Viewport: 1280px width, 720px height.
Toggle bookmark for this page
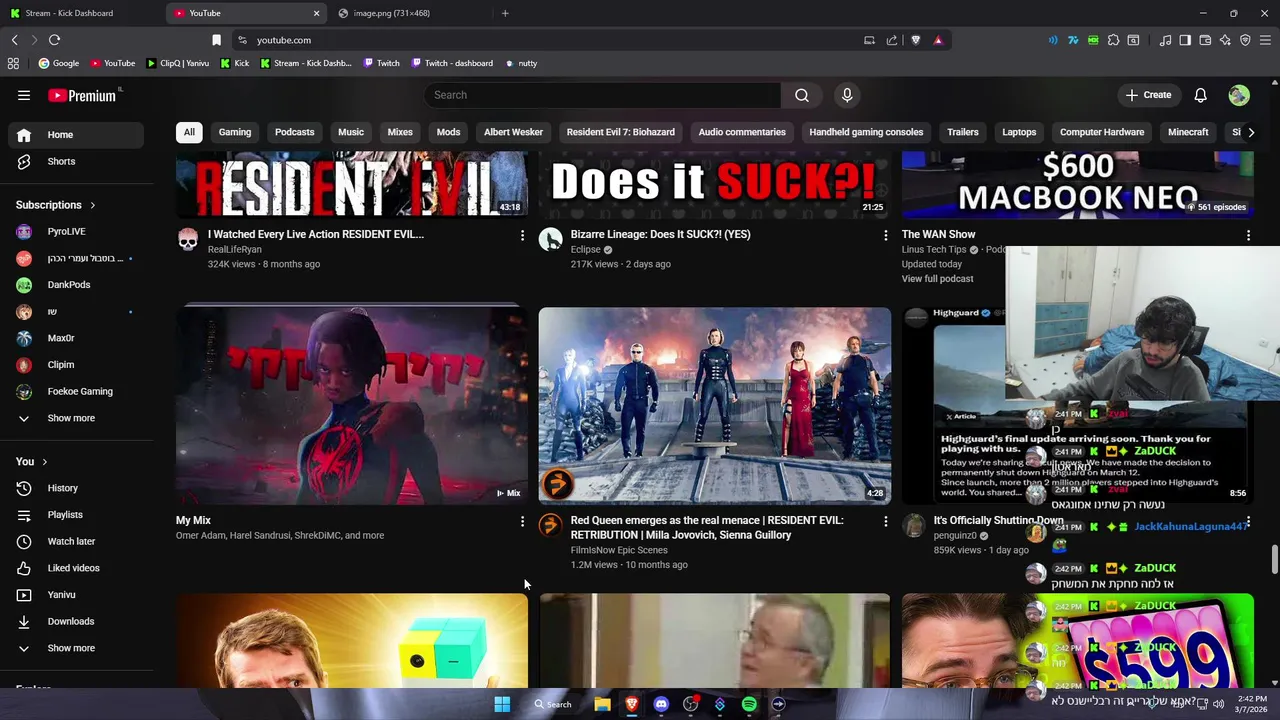tap(216, 40)
